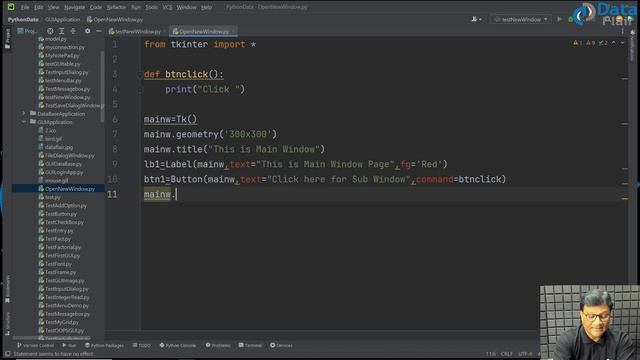Image resolution: width=640 pixels, height=360 pixels.
Task: Close the OpenNewWindow.py editor tab
Action: [233, 31]
